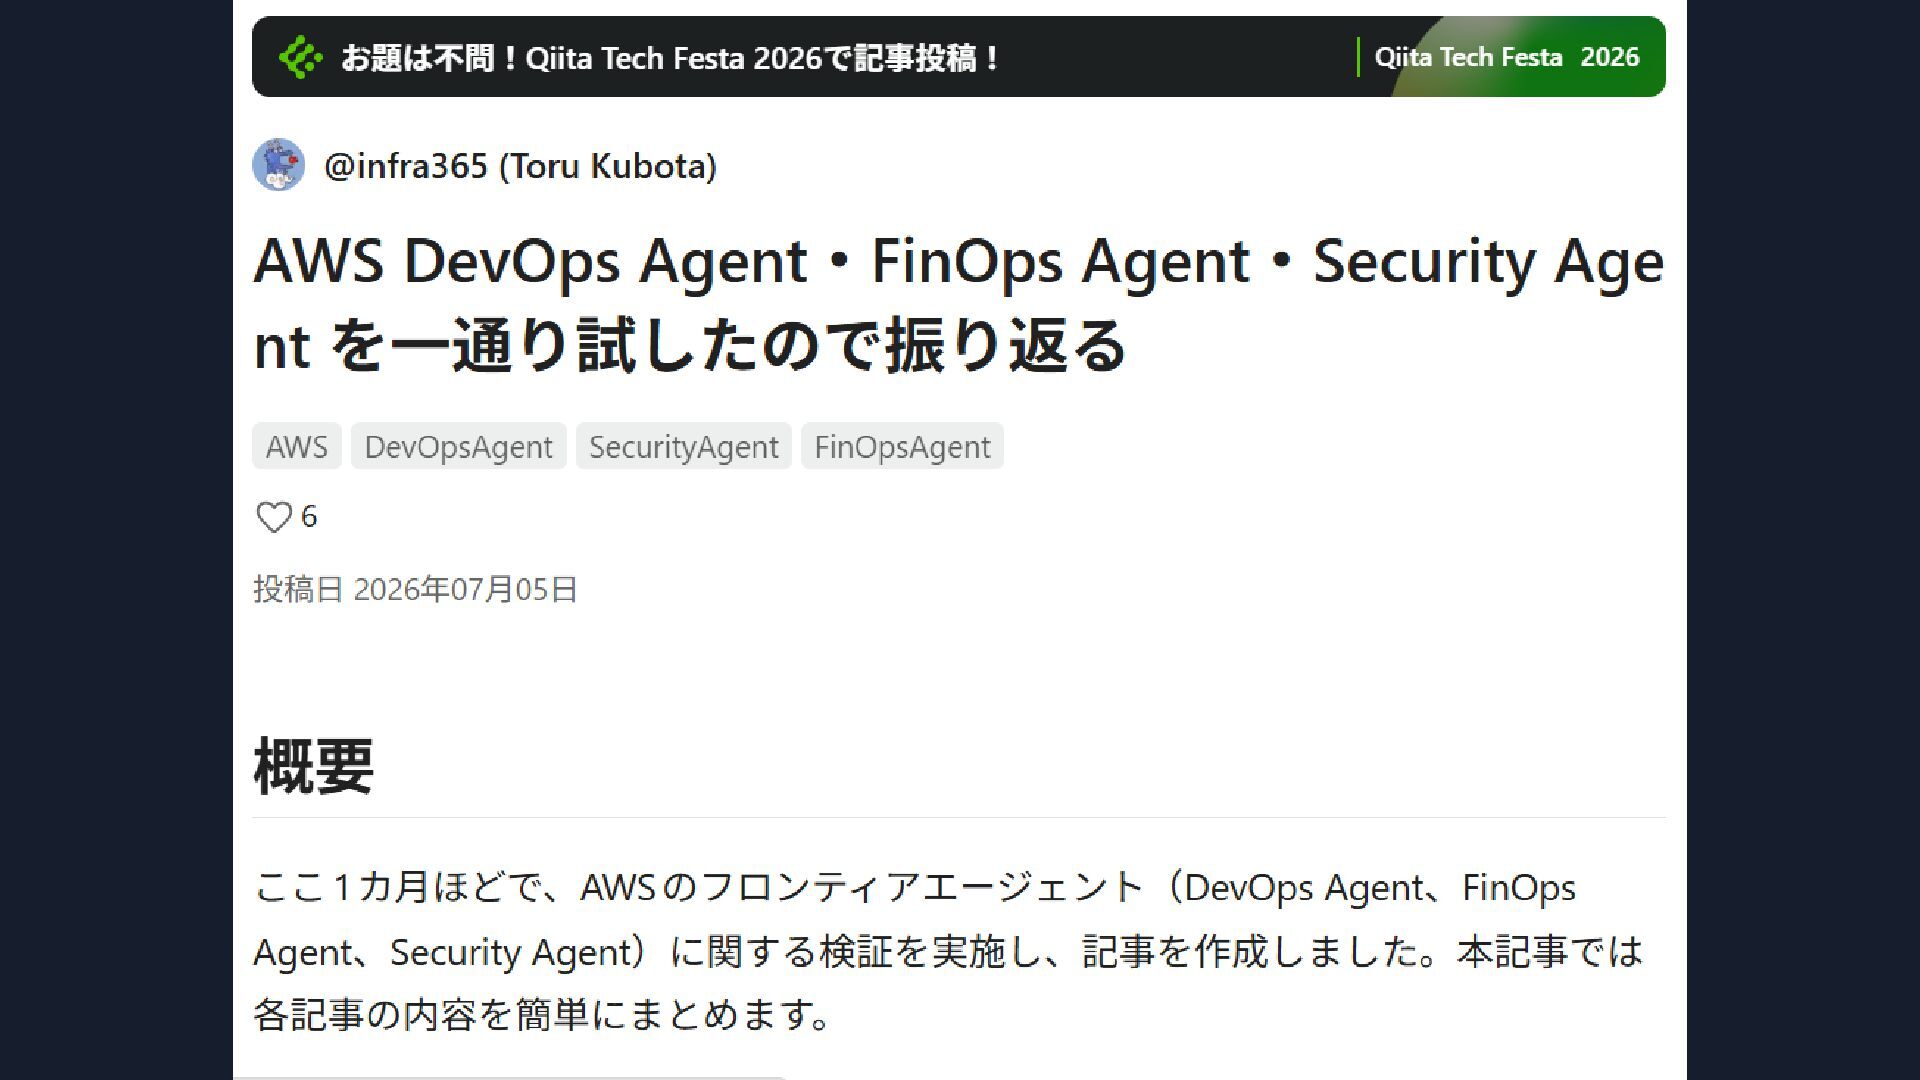Select the FinOpsAgent tag

(902, 447)
